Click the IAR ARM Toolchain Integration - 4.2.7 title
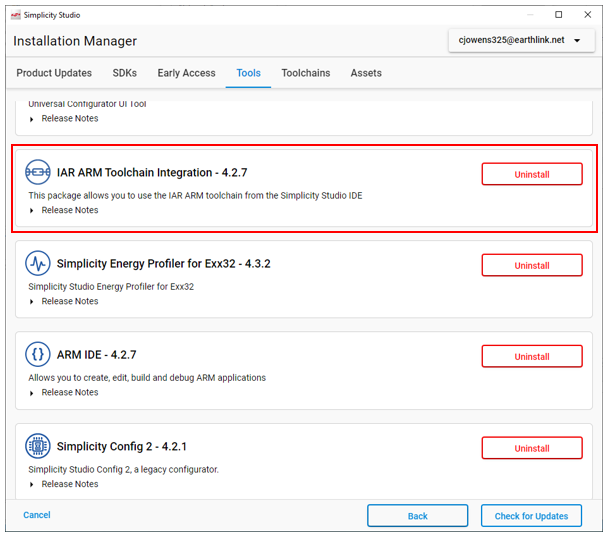 (152, 172)
